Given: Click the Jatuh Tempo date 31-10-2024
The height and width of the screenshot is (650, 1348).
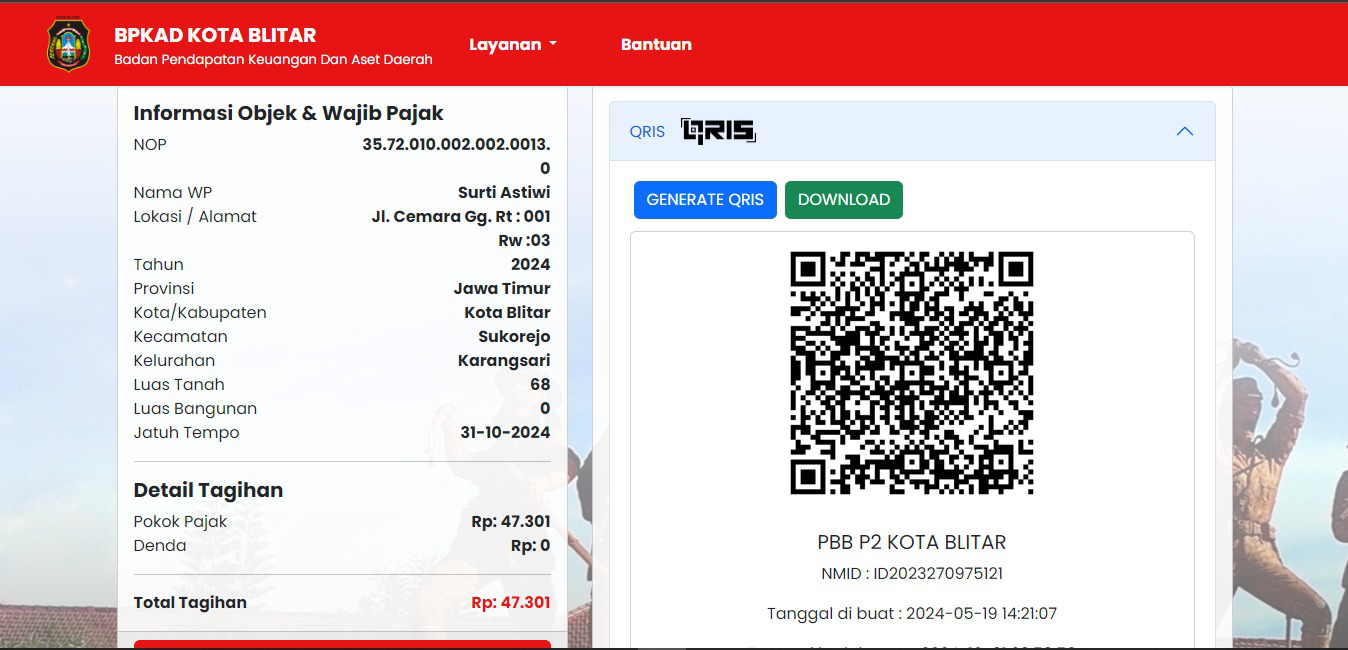Looking at the screenshot, I should tap(505, 432).
